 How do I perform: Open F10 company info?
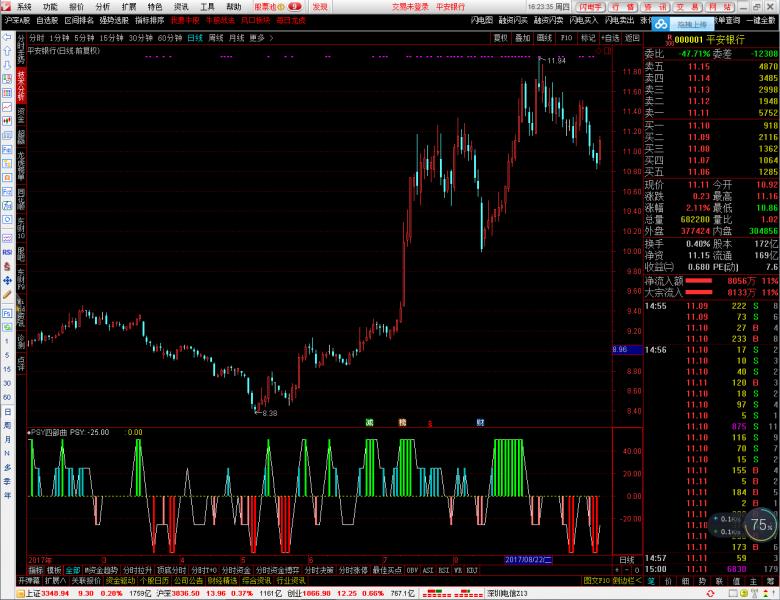click(566, 38)
